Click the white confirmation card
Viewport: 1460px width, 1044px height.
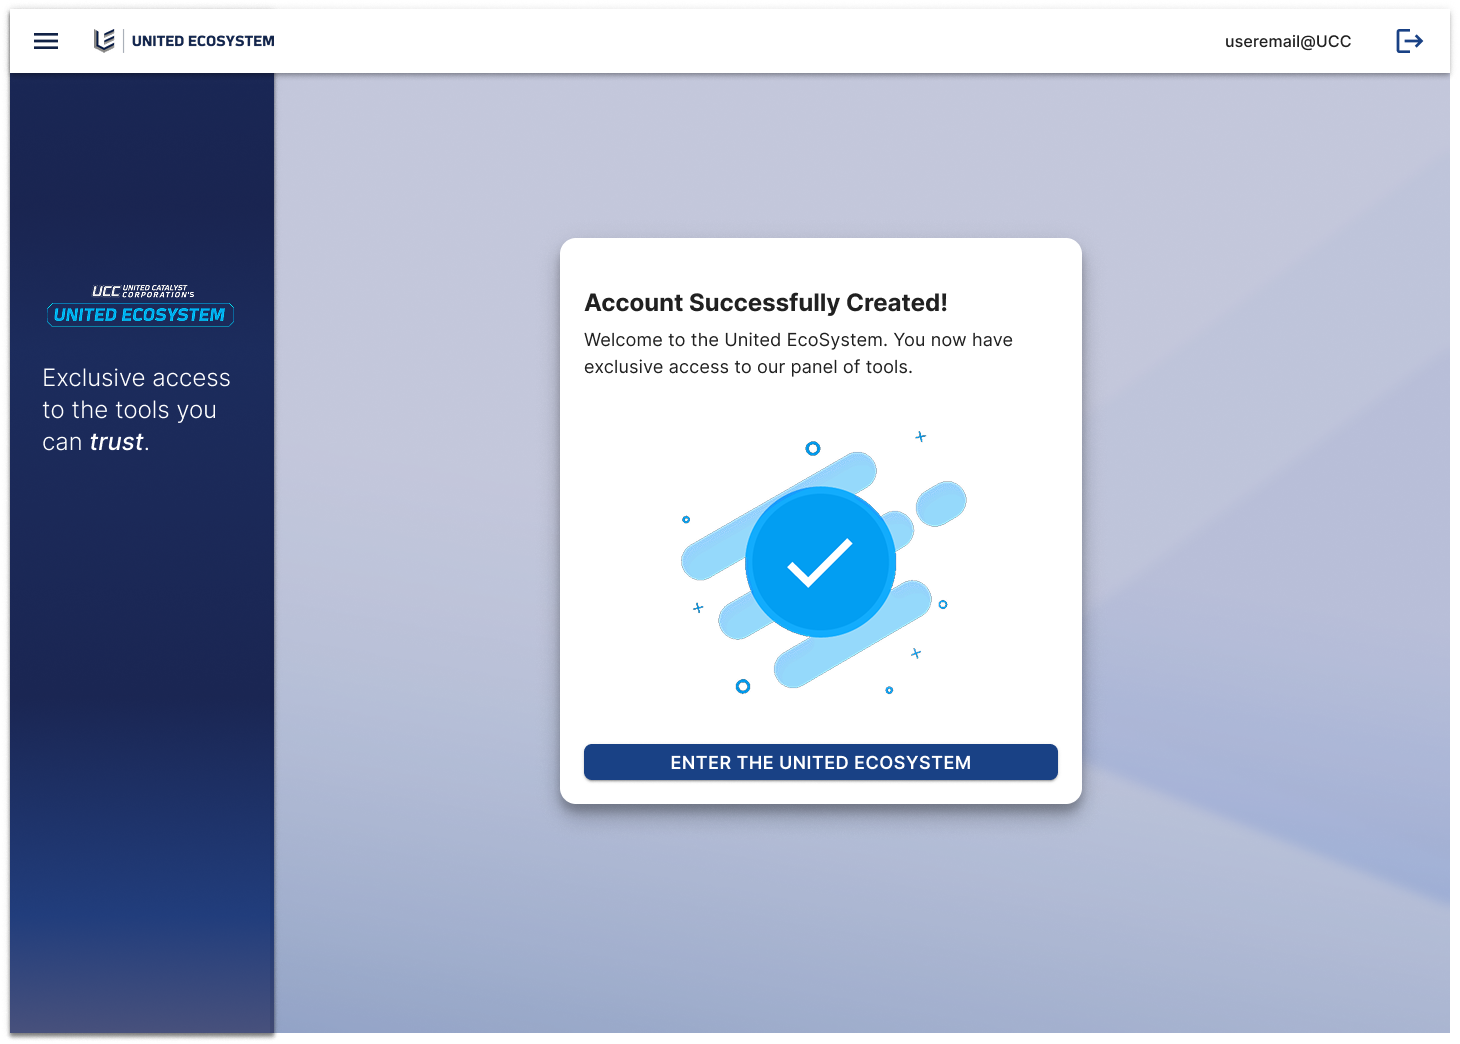[821, 521]
